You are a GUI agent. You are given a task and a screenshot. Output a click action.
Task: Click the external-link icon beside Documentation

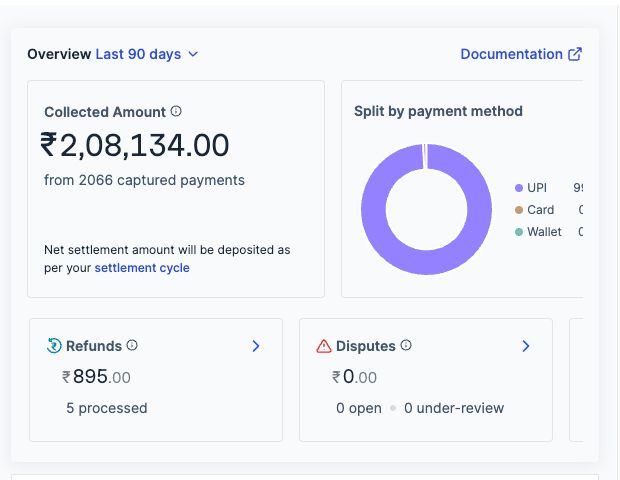click(575, 54)
